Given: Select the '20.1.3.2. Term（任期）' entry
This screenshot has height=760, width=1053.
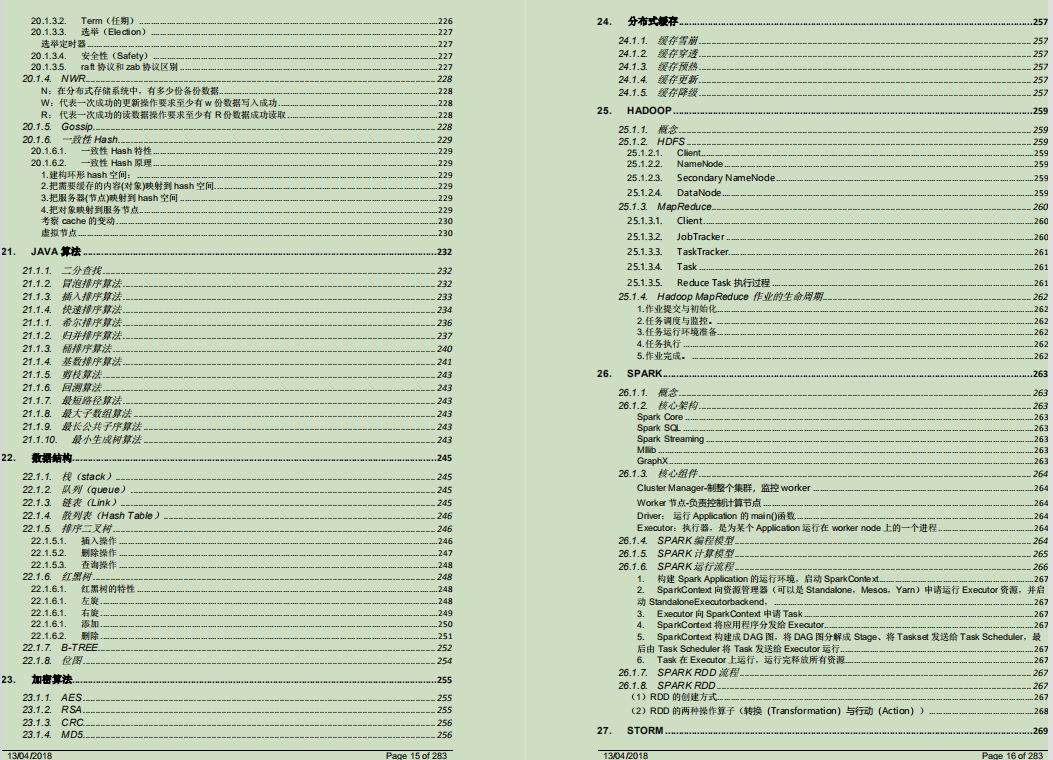Looking at the screenshot, I should pyautogui.click(x=242, y=21).
